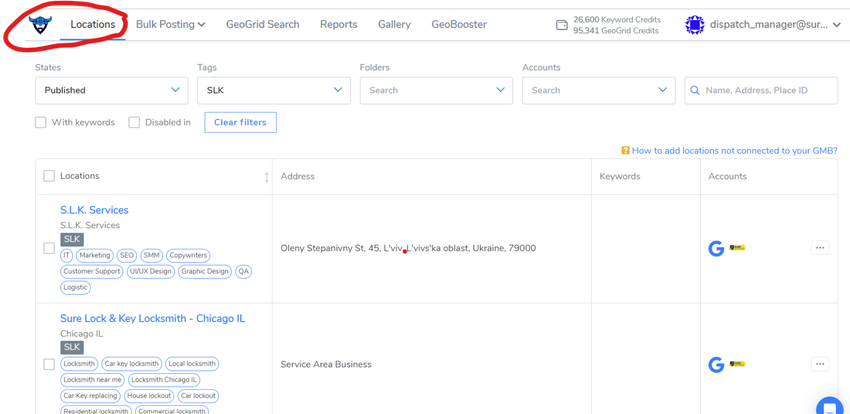This screenshot has width=850, height=414.
Task: Click the Address column header
Action: click(298, 176)
